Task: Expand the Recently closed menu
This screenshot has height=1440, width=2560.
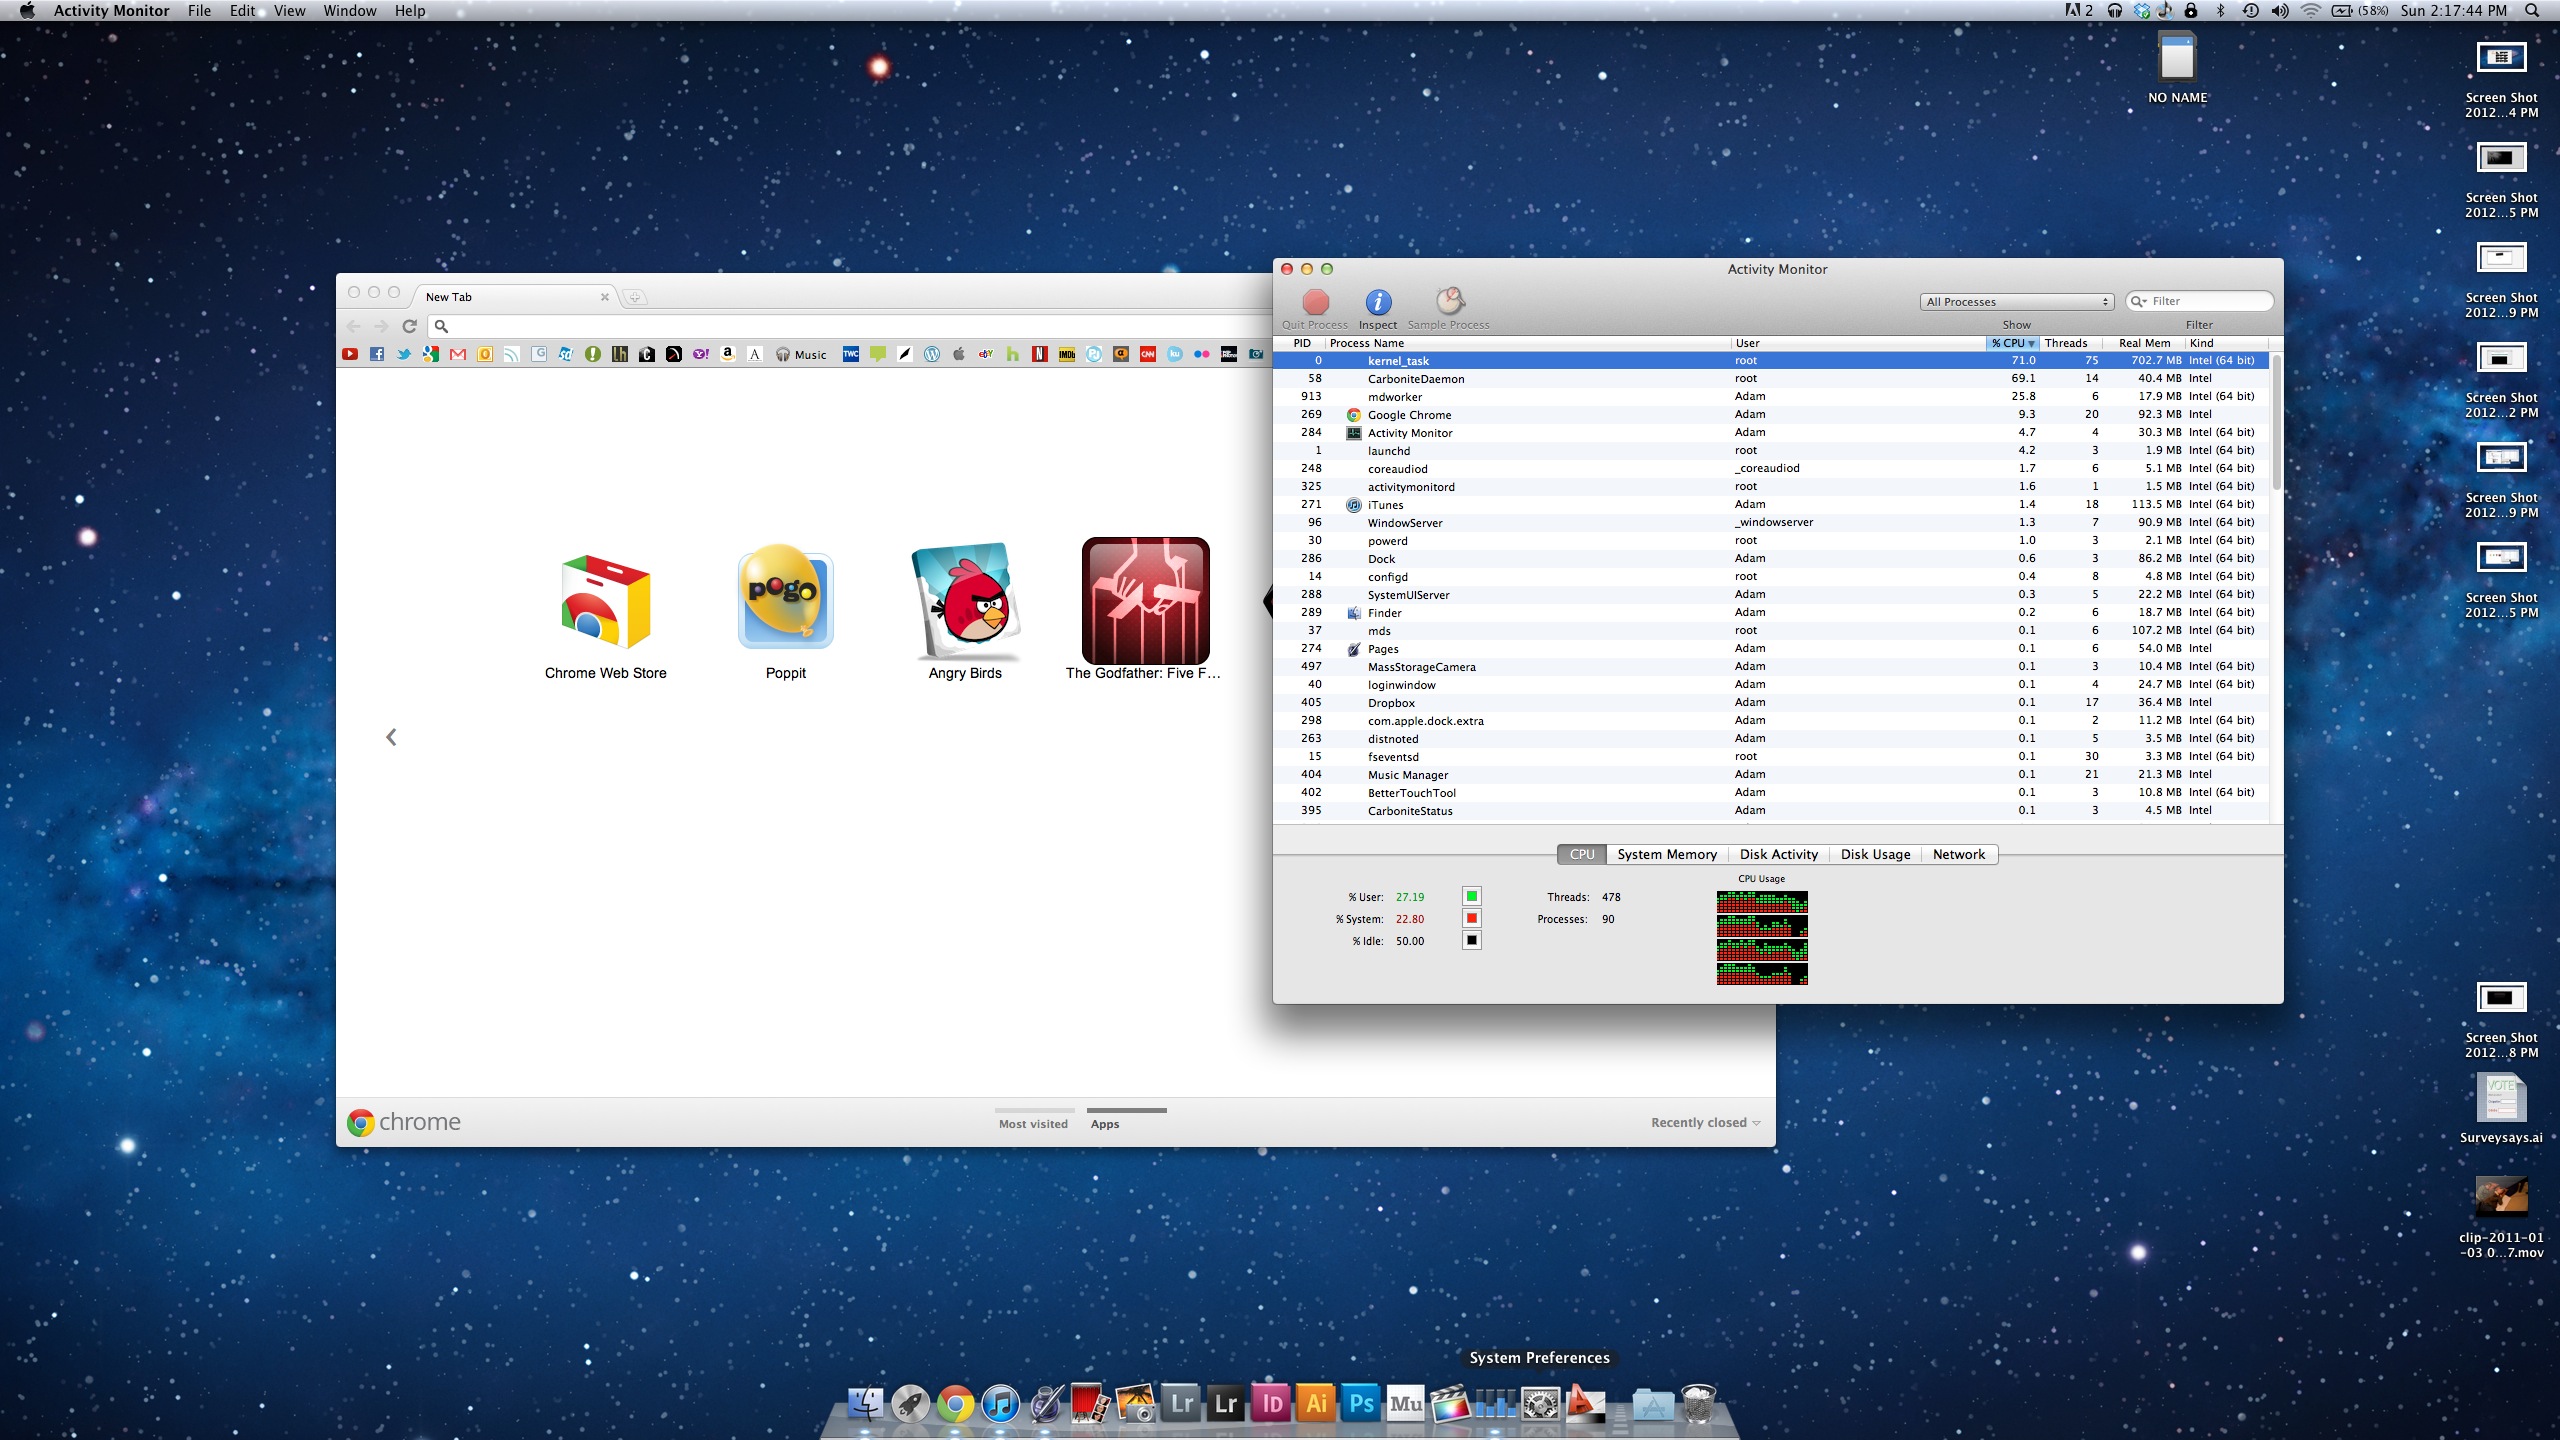Action: [1705, 1123]
